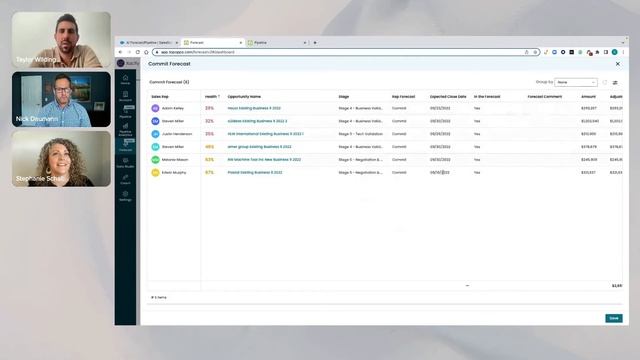This screenshot has height=360, width=640.
Task: Click Taylor's video thumbnail
Action: pos(61,40)
